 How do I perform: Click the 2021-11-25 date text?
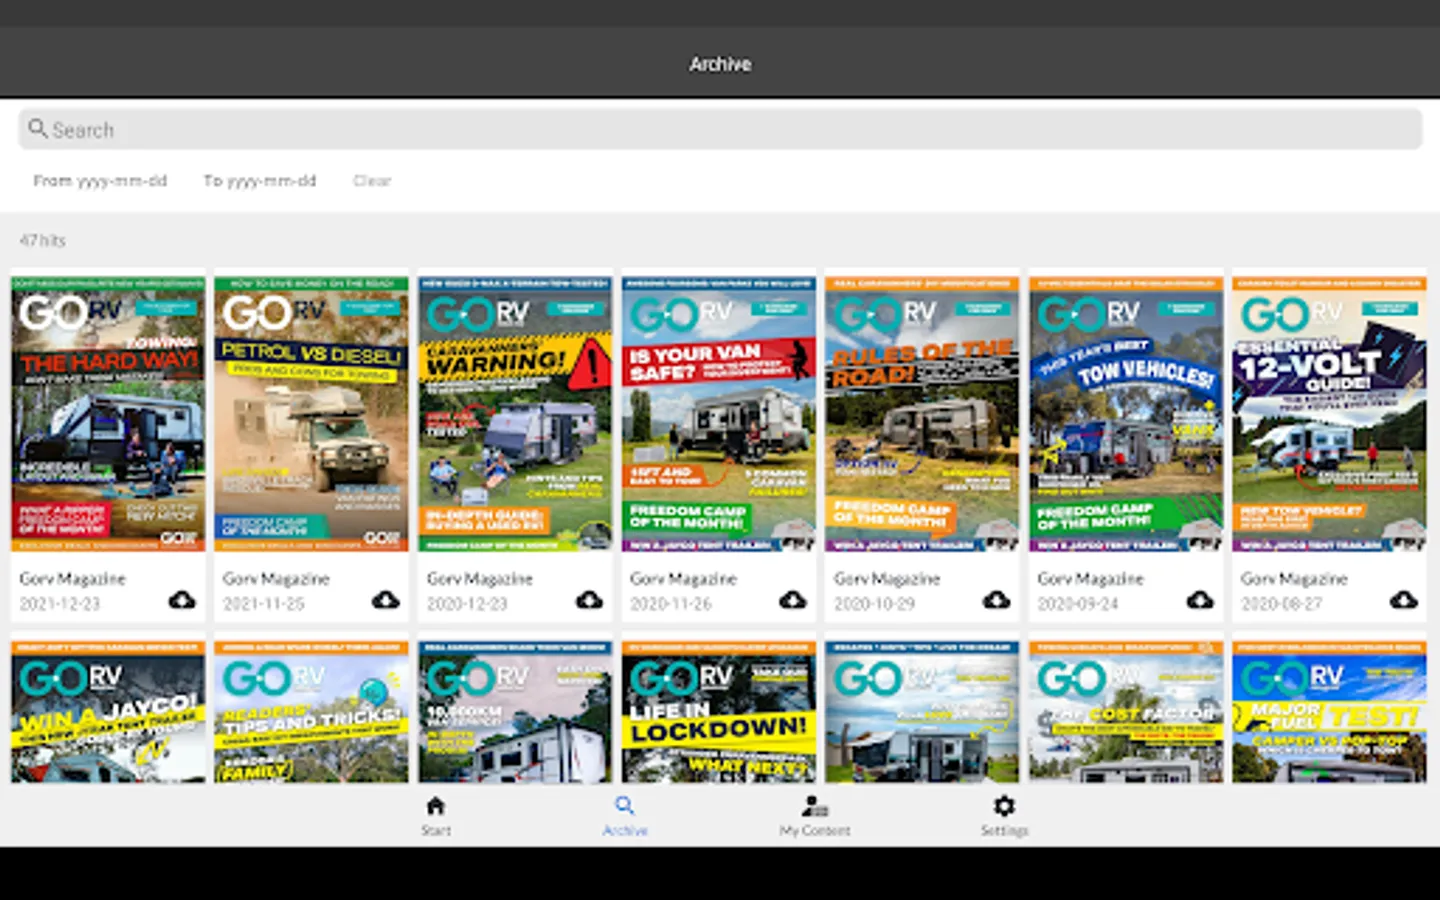click(x=264, y=604)
